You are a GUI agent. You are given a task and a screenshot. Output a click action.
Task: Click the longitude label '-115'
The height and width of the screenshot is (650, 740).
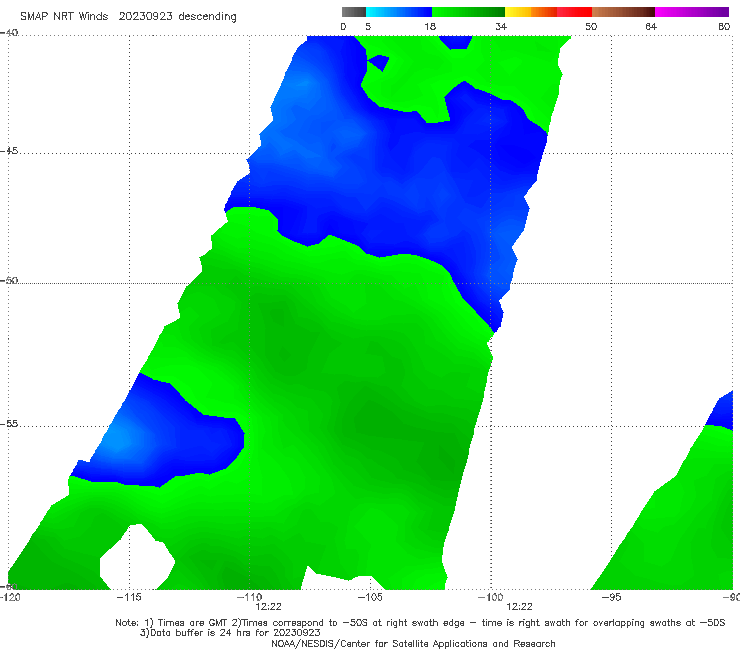click(x=128, y=597)
